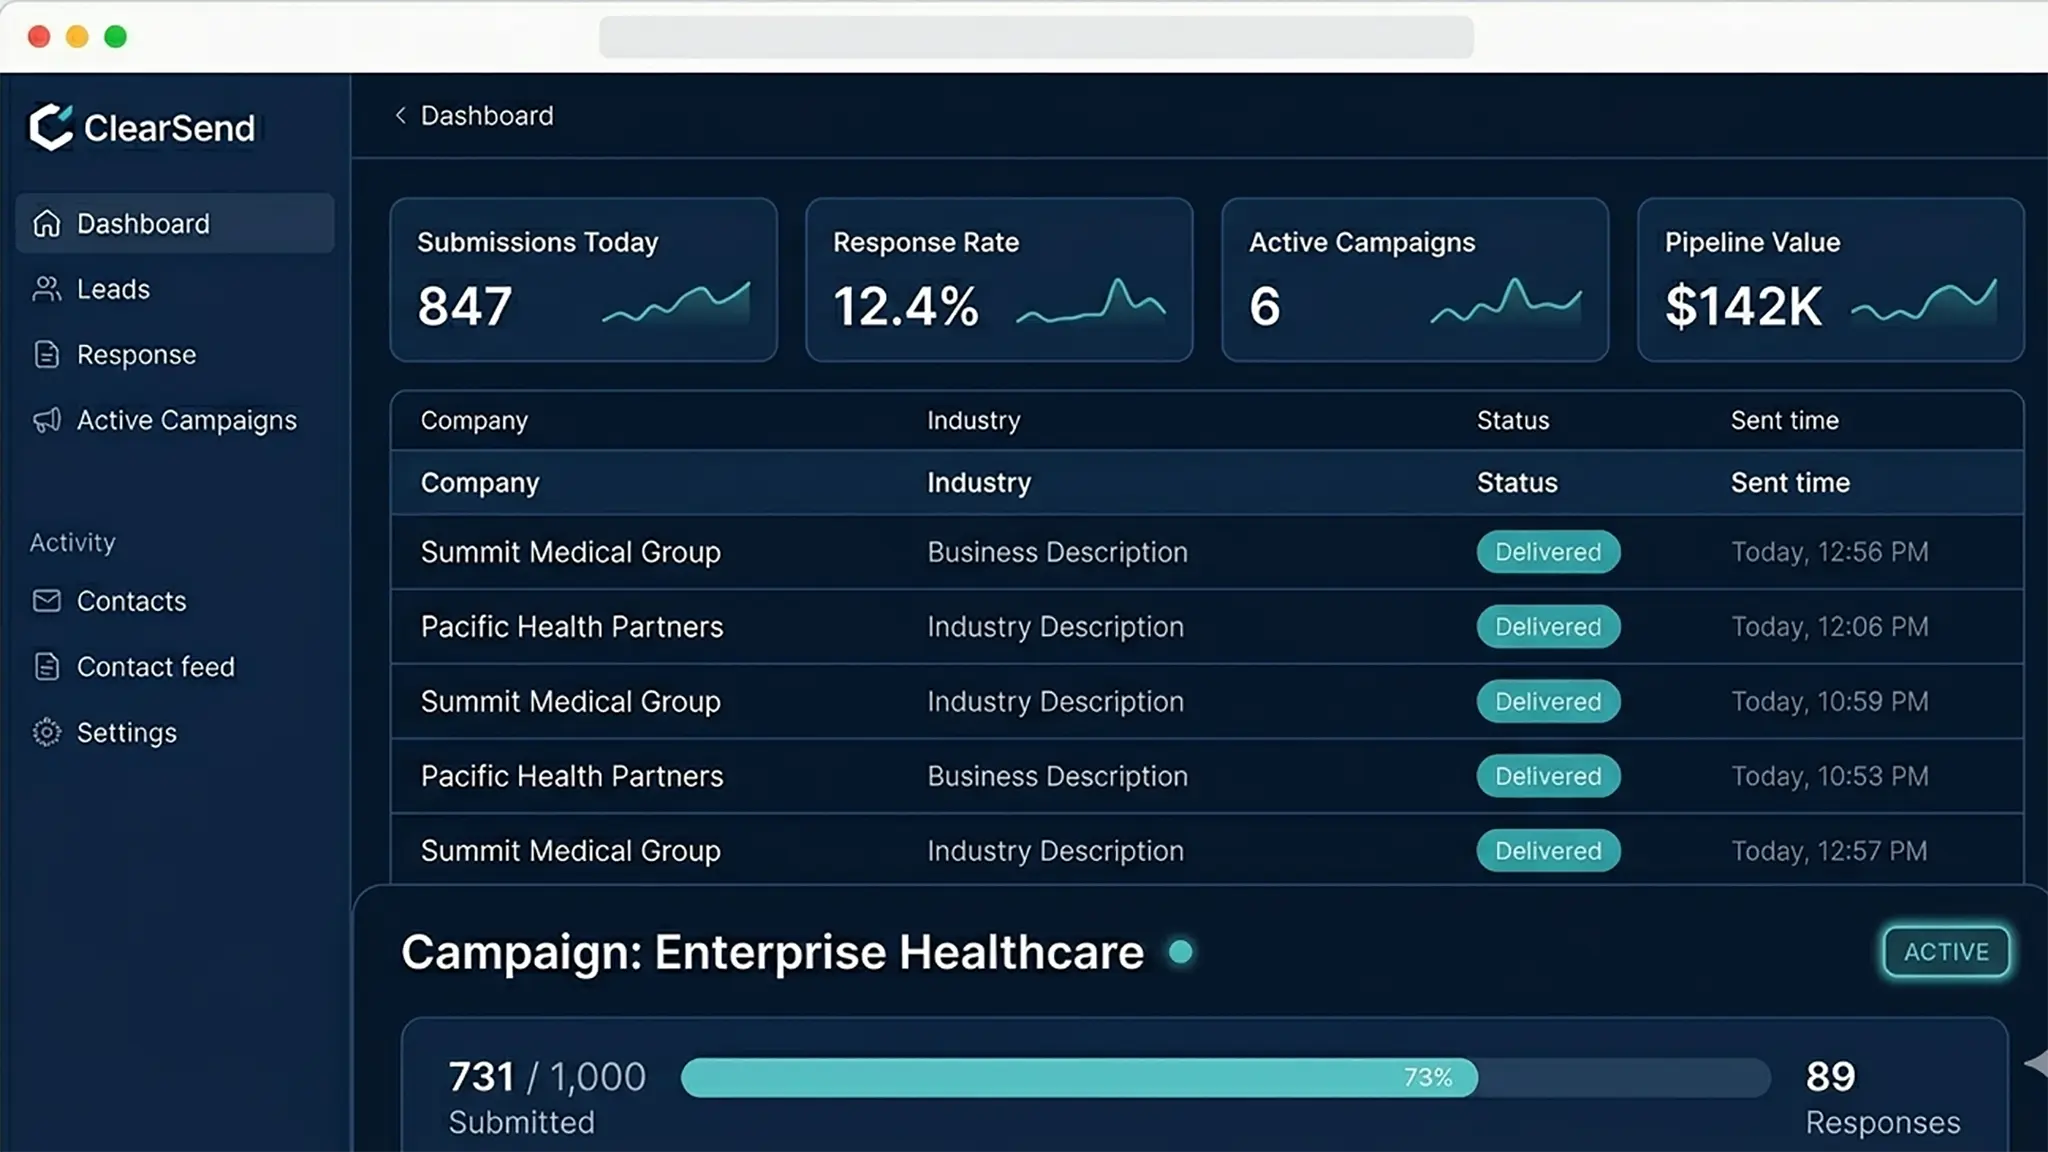Screen dimensions: 2048x1152
Task: Click the Dashboard home icon in sidebar
Action: click(47, 223)
